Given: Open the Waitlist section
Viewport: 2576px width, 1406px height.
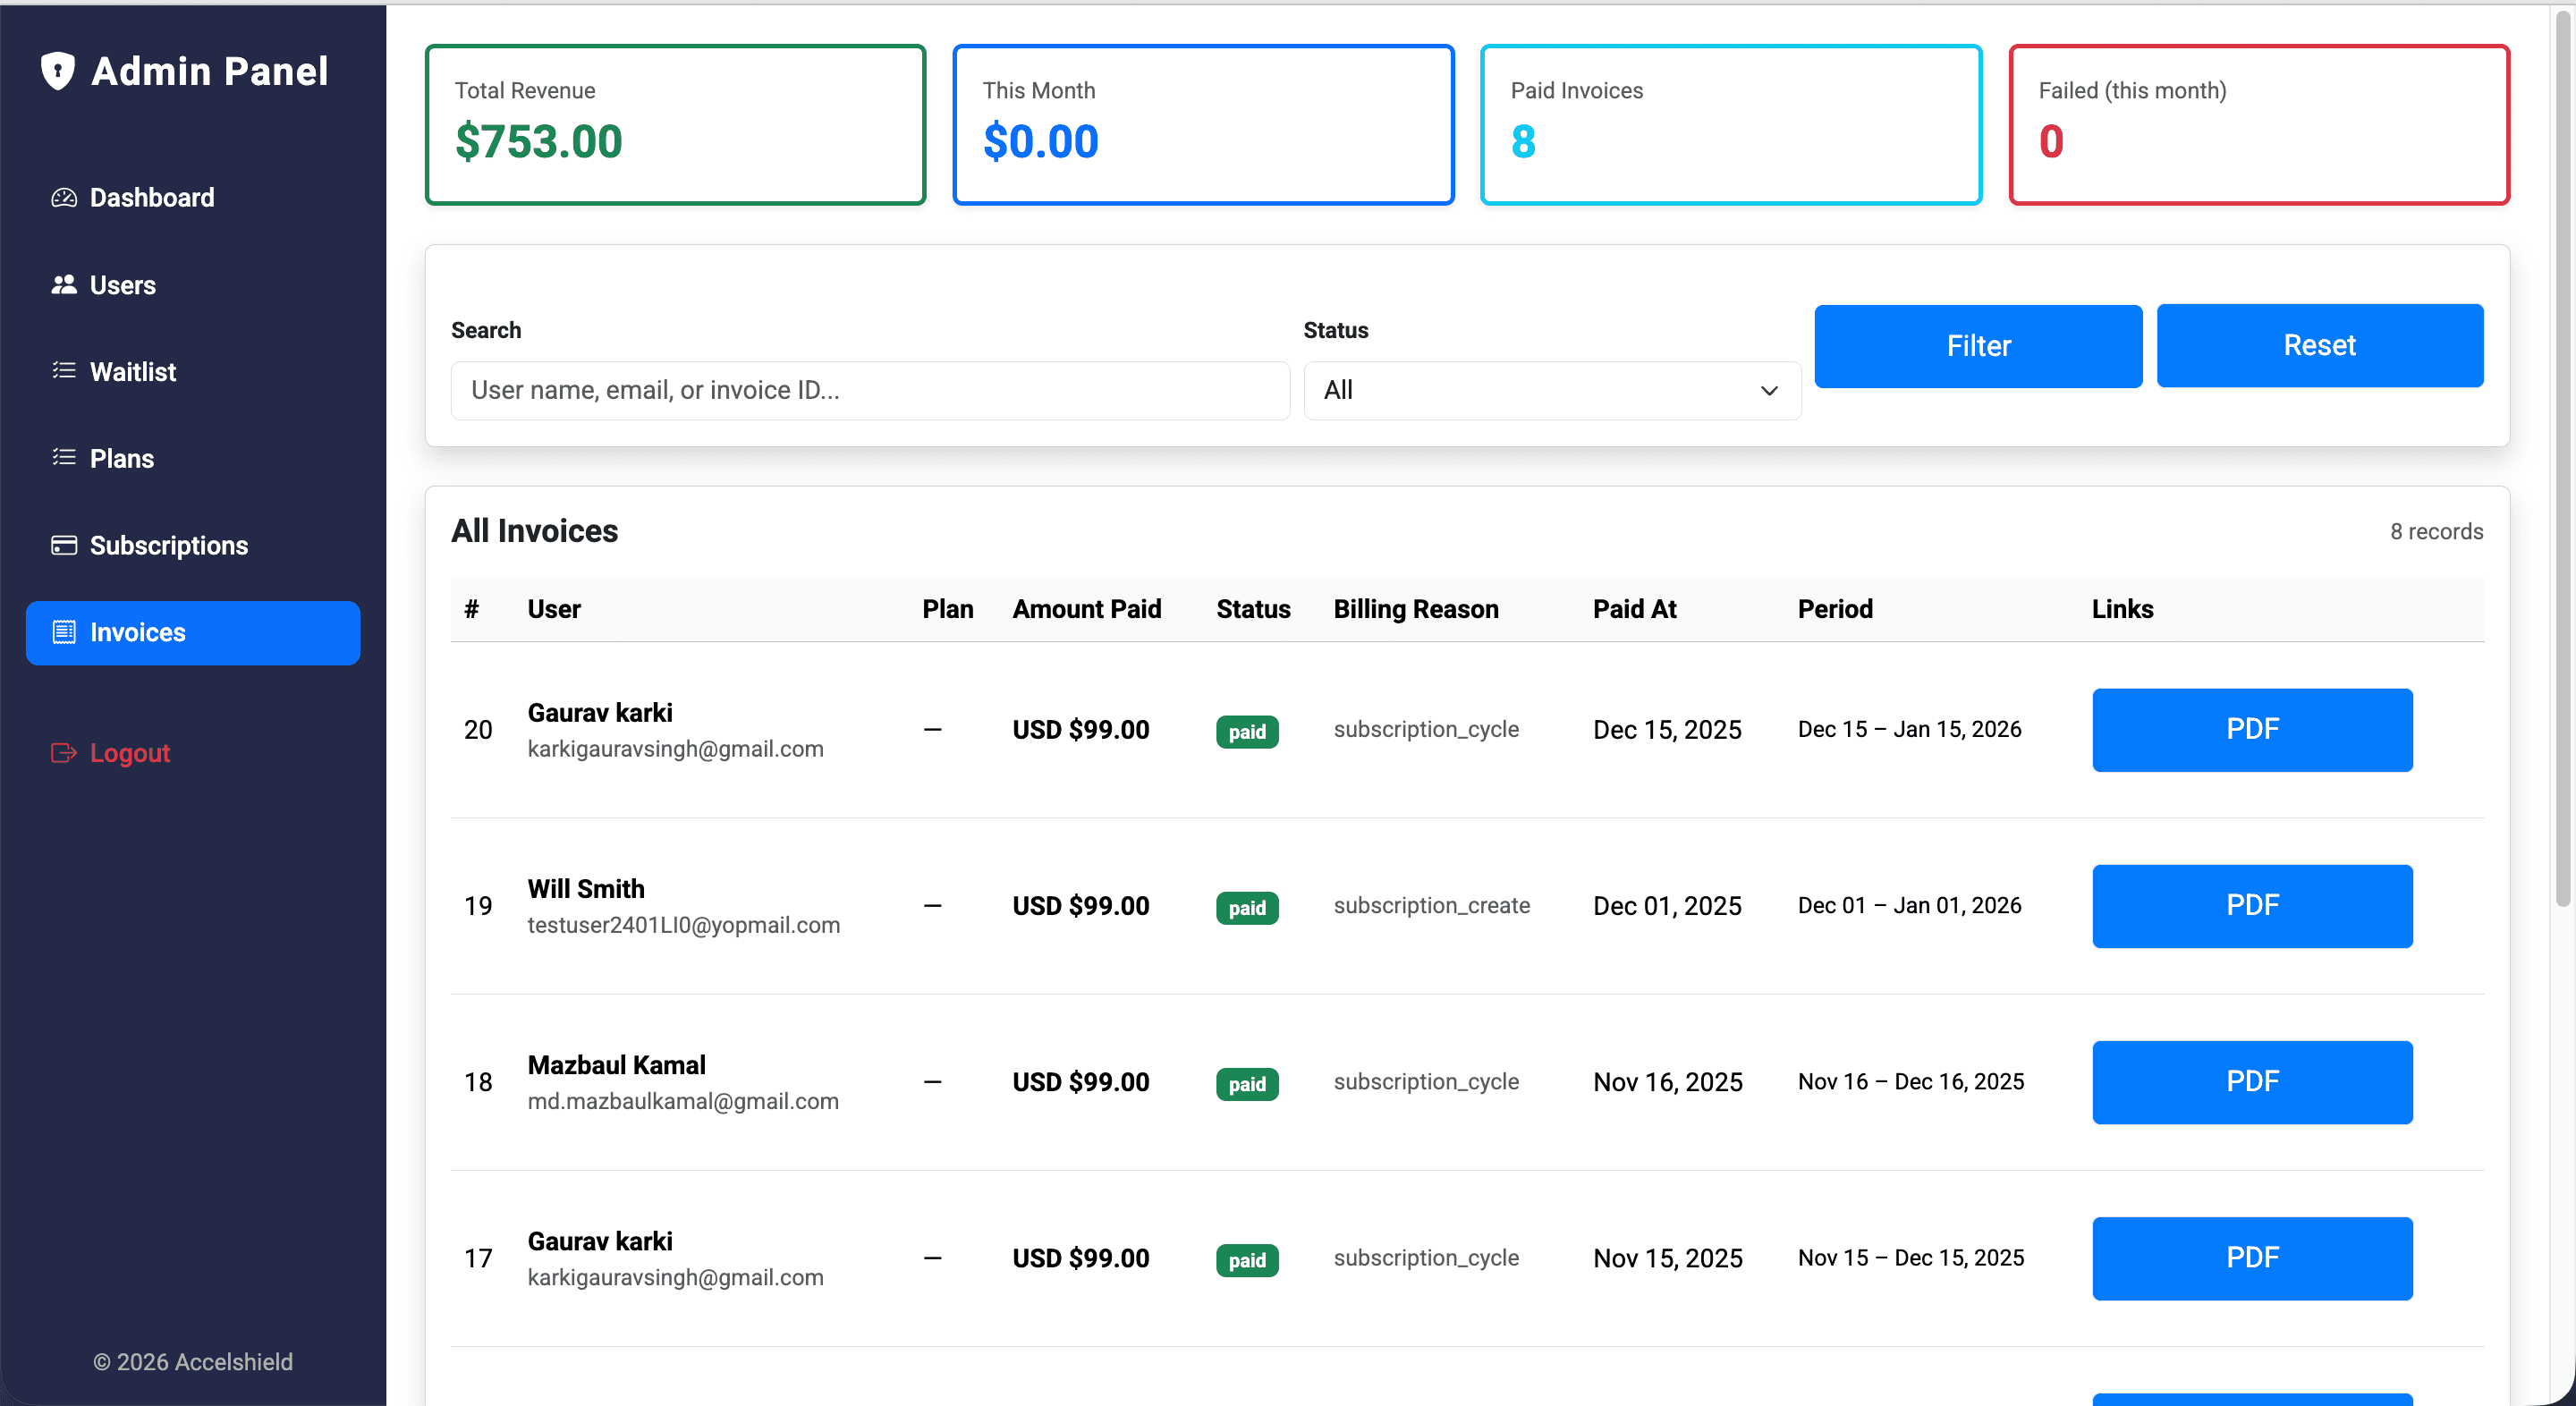Looking at the screenshot, I should (x=193, y=372).
